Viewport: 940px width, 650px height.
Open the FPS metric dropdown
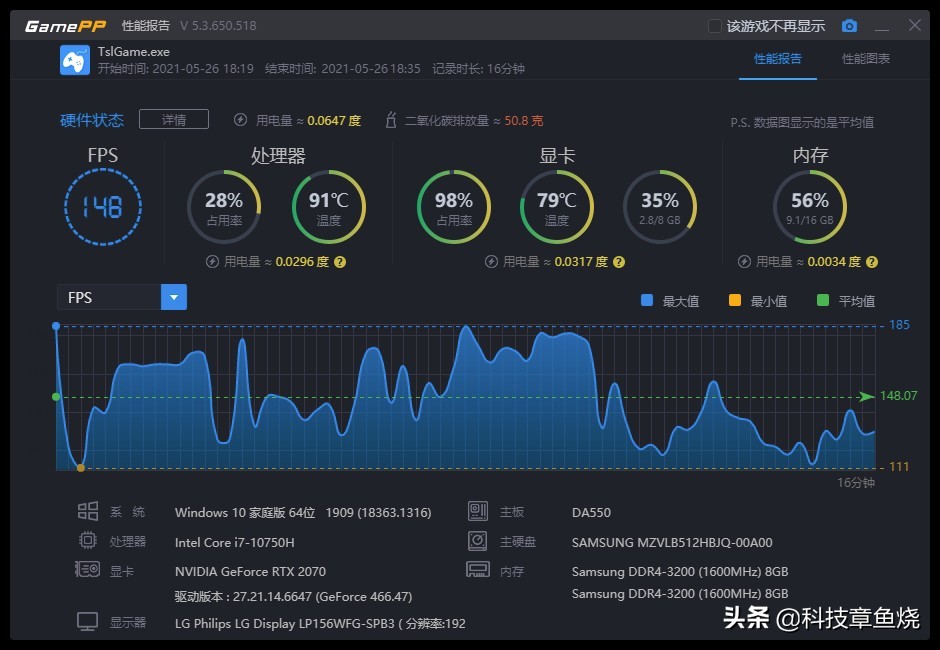pos(173,297)
